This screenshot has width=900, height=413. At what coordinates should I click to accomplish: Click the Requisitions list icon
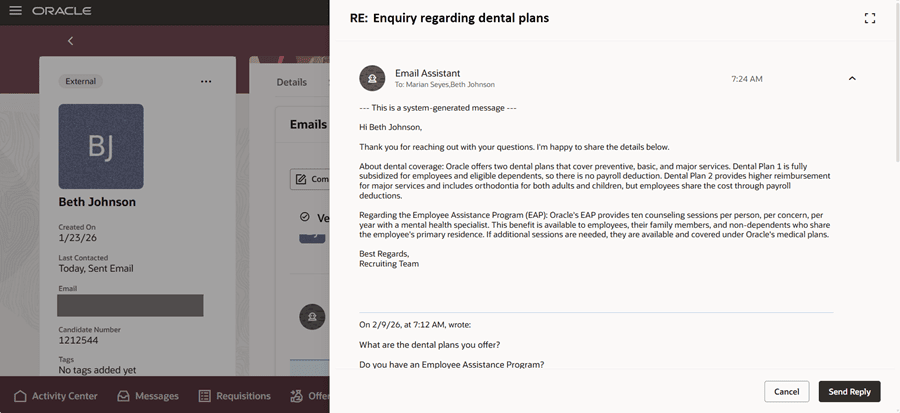coord(204,396)
